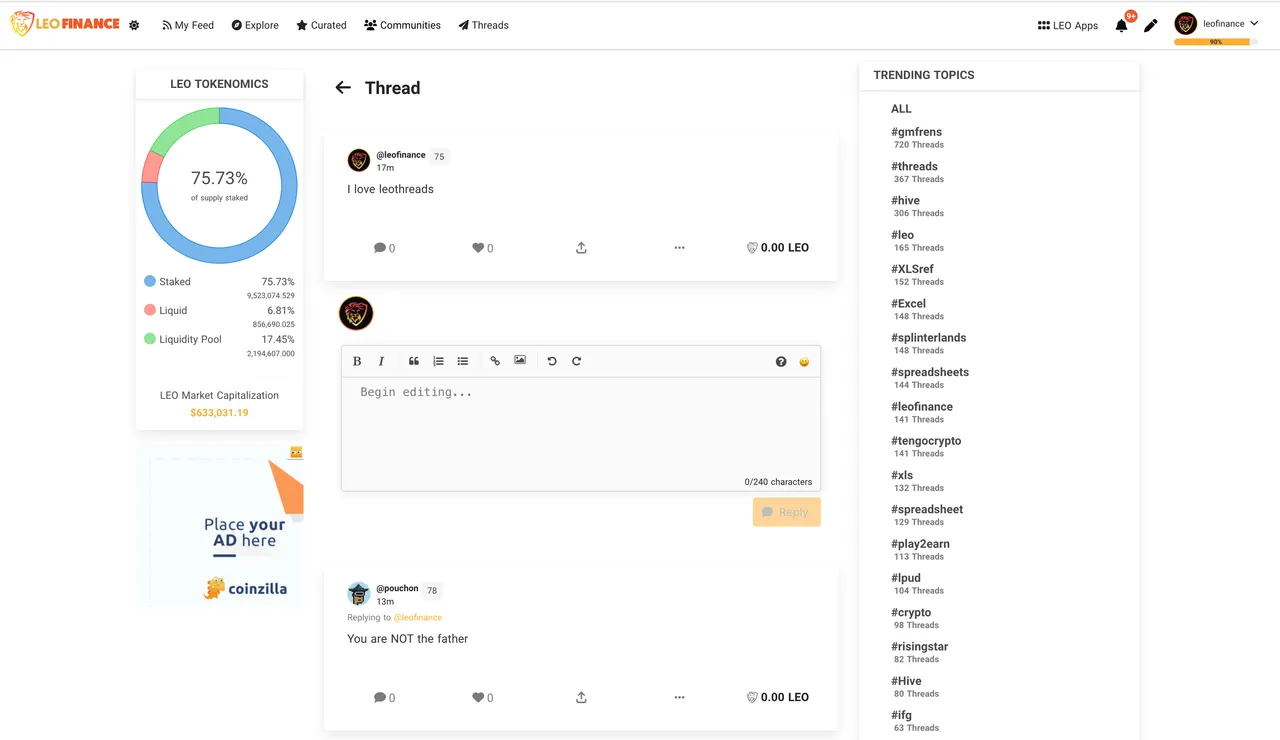Open the notifications bell
This screenshot has width=1280, height=740.
[x=1121, y=26]
